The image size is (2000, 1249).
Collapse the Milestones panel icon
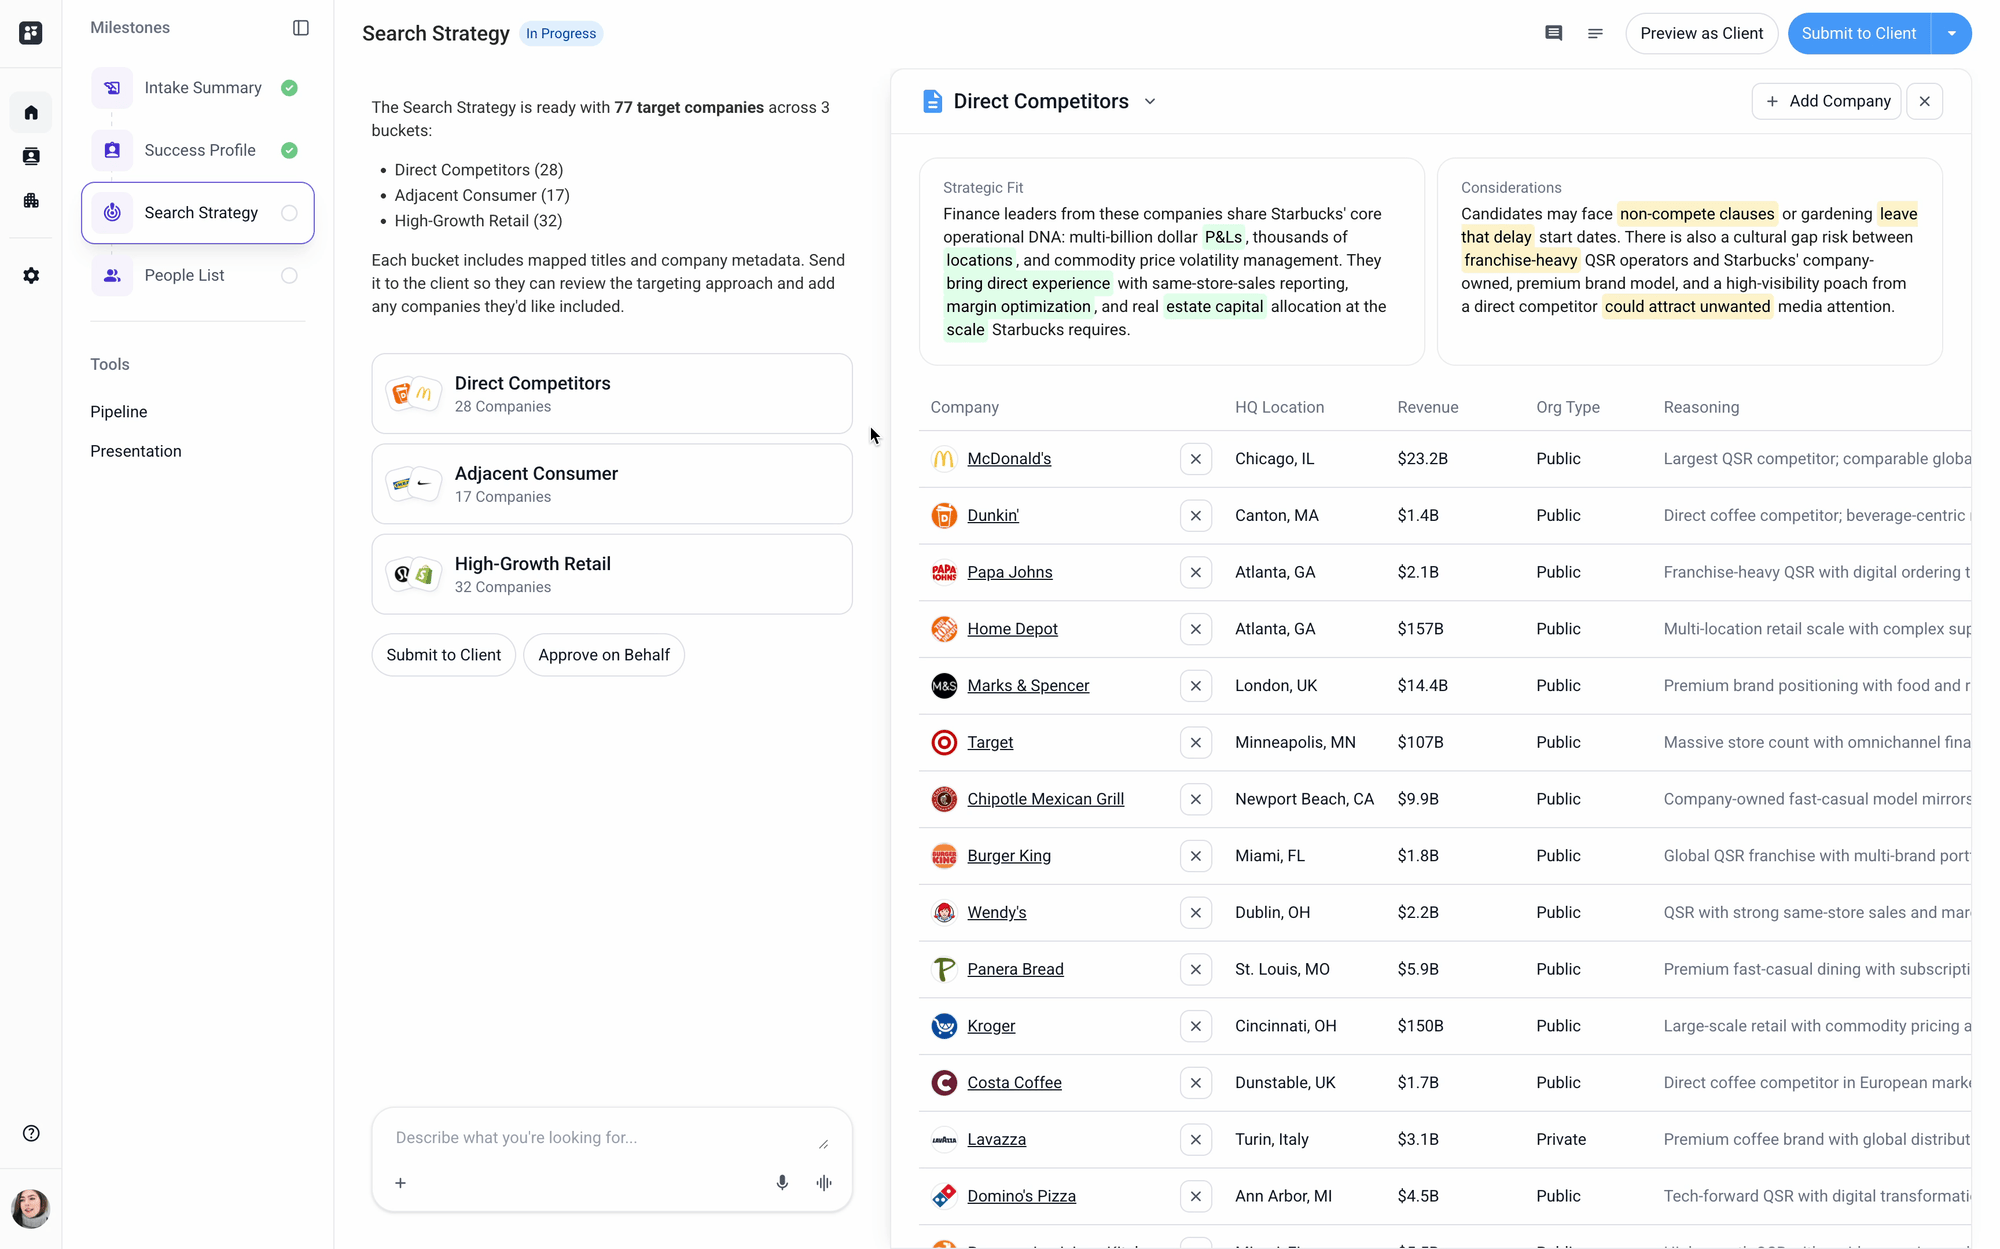[x=300, y=28]
